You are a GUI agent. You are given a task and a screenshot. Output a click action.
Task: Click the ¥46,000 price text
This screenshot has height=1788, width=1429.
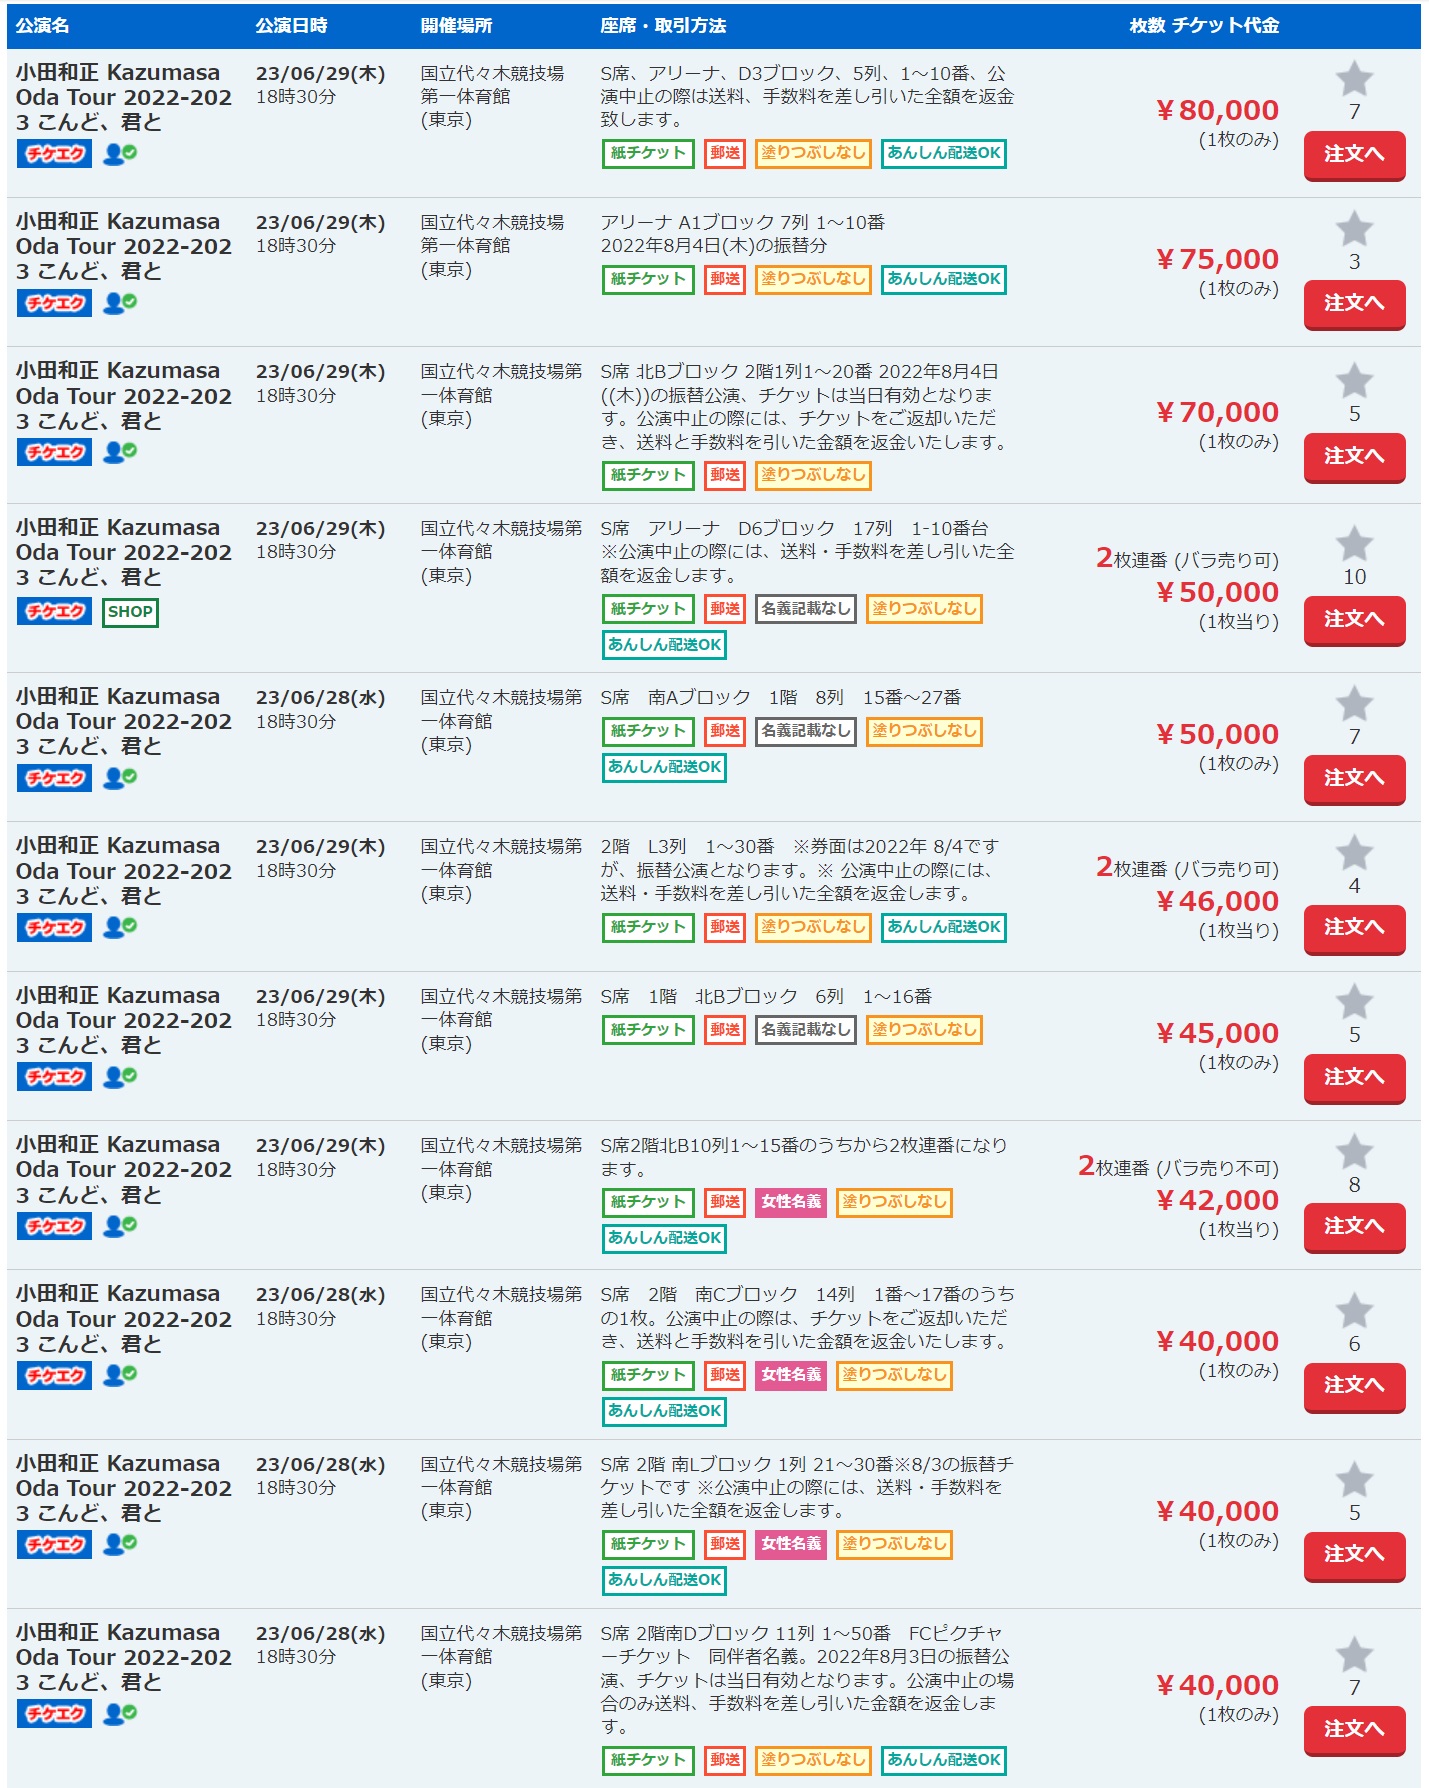click(1217, 901)
